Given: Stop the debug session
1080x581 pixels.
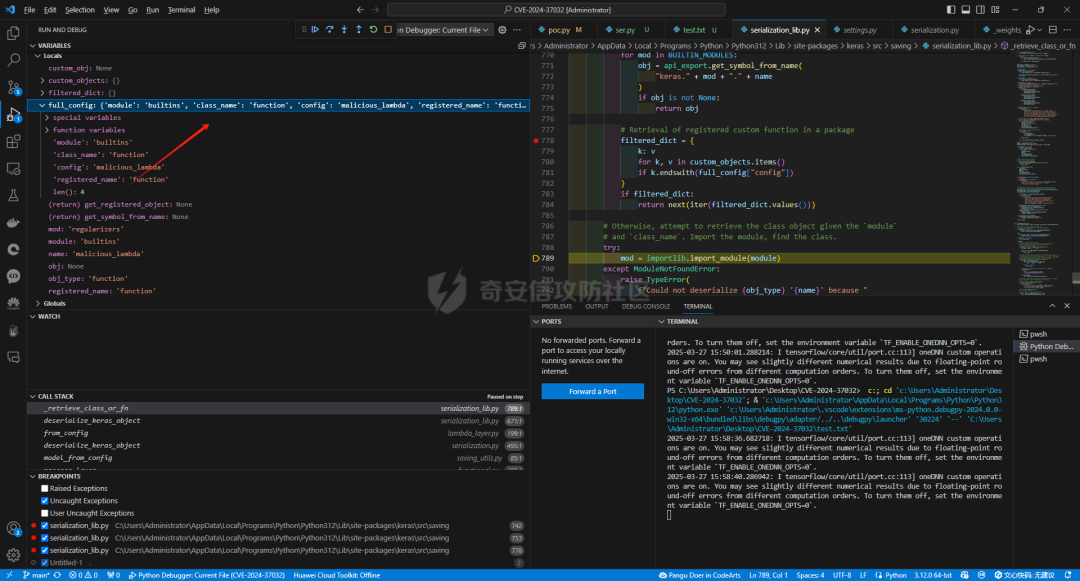Looking at the screenshot, I should (x=388, y=30).
